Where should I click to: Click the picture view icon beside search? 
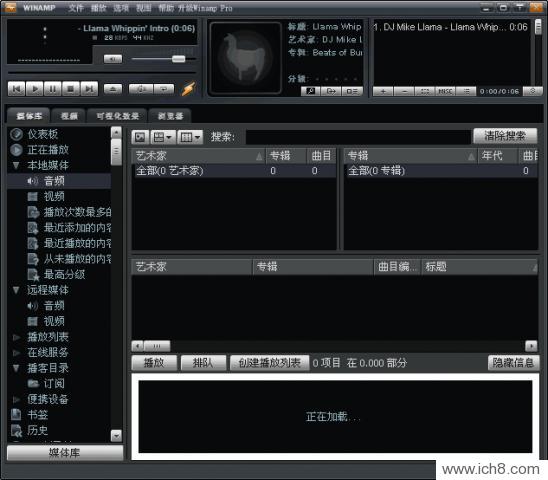pos(140,137)
